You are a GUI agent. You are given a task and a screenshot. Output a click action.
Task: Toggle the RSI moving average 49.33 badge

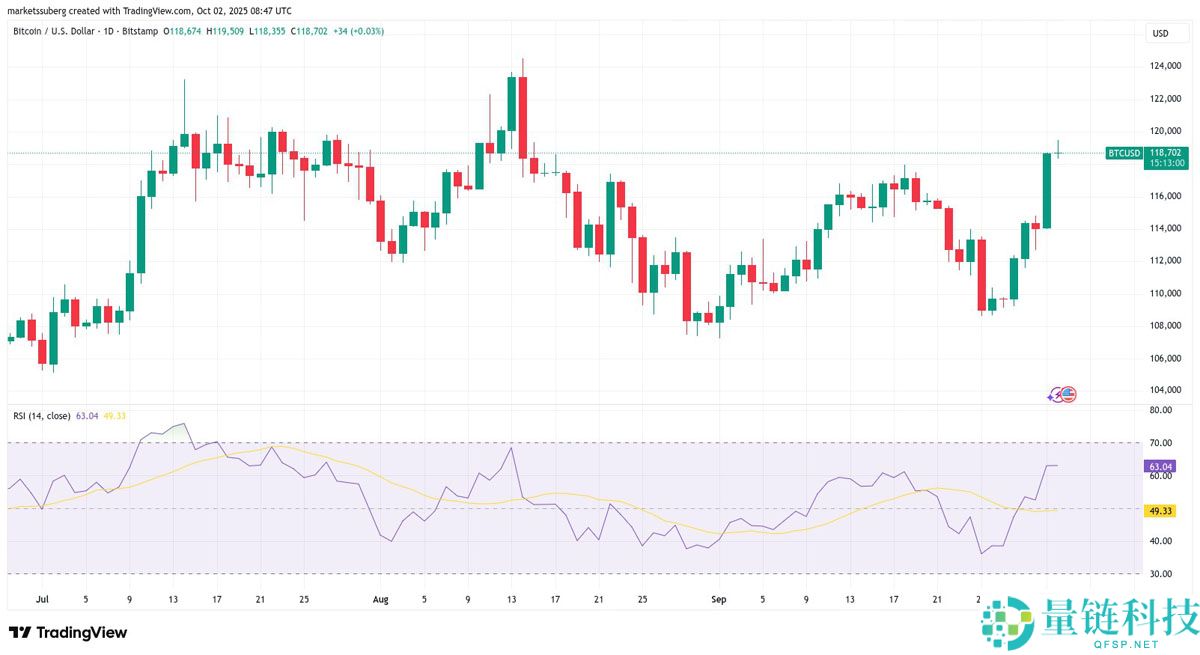pyautogui.click(x=1160, y=510)
